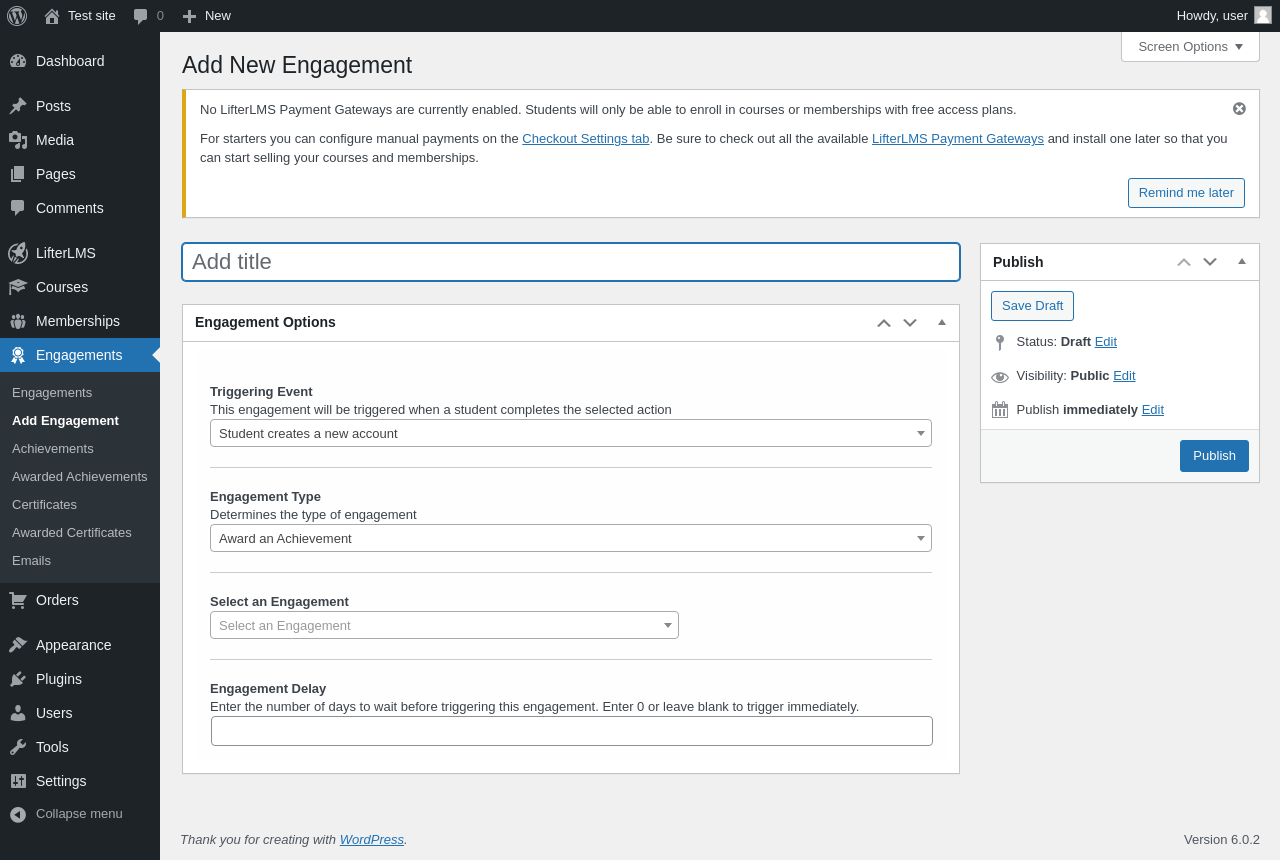Go to Awarded Achievements submenu item
1280x860 pixels.
pos(80,476)
